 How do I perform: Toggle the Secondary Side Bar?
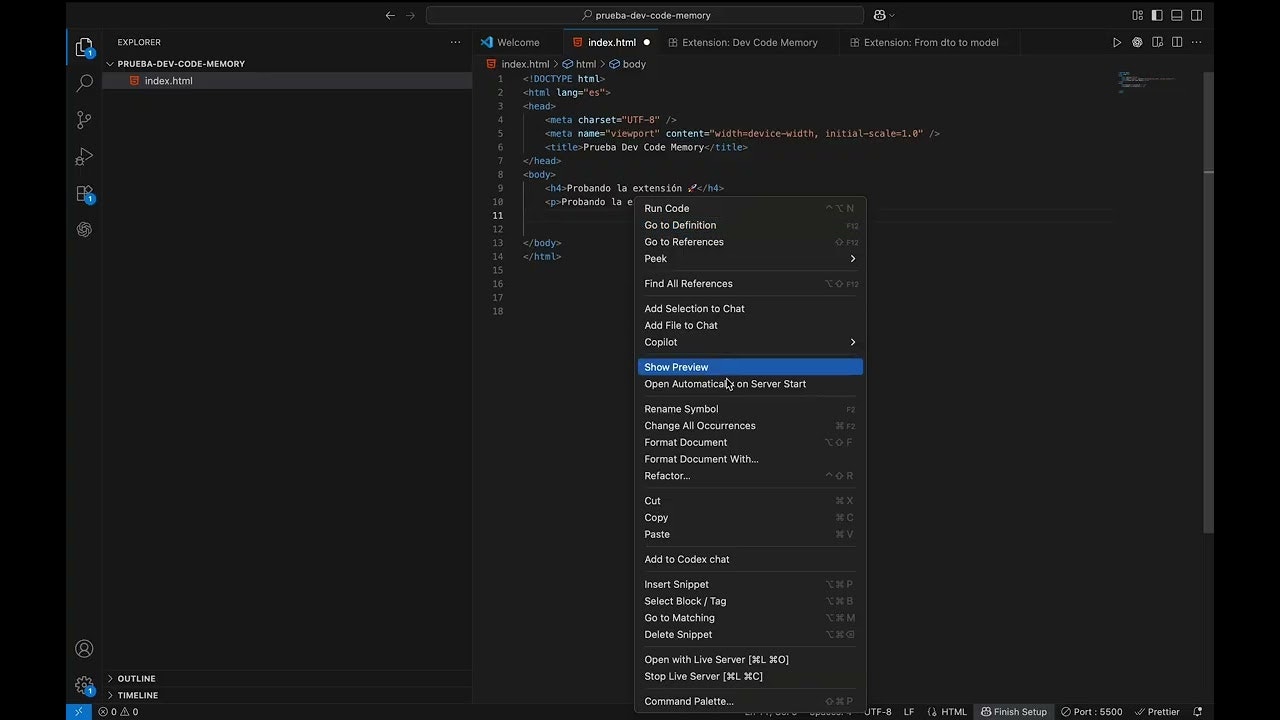(x=1197, y=15)
